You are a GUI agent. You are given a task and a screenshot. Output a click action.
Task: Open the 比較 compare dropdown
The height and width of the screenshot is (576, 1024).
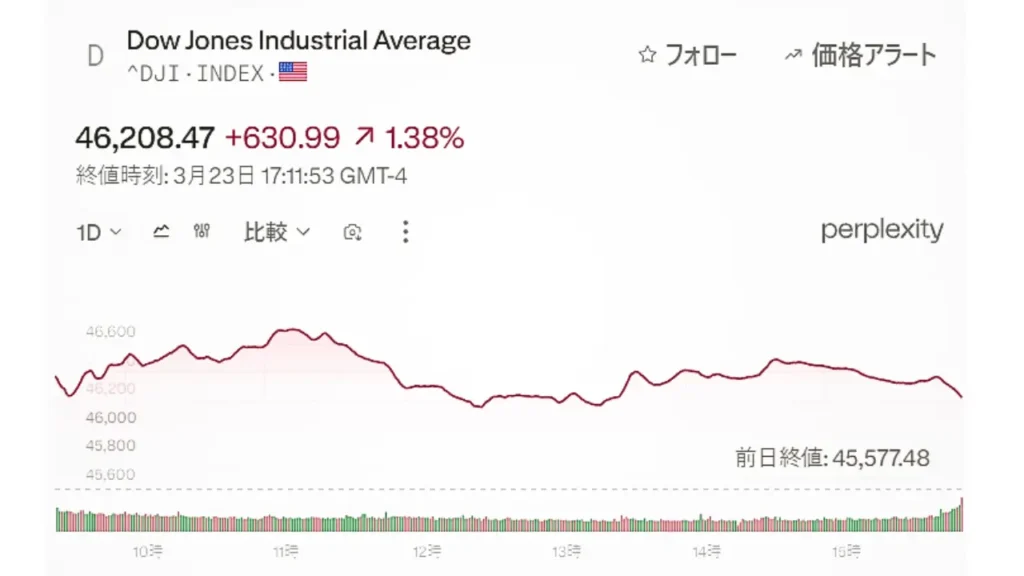coord(277,232)
